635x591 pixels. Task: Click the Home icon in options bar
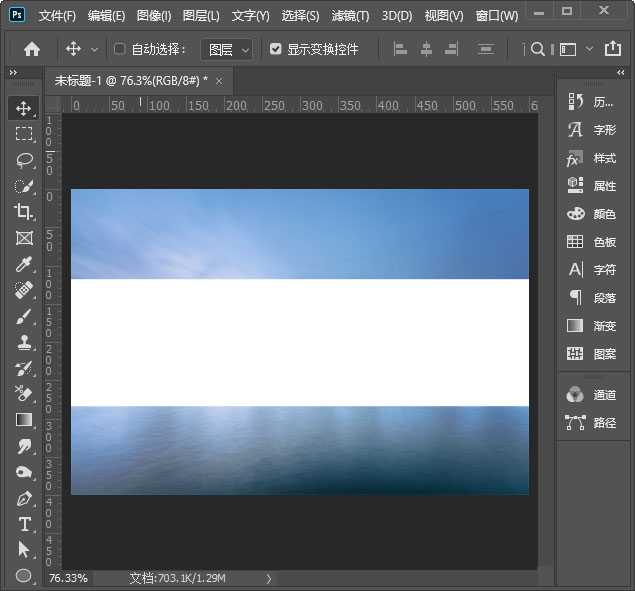(32, 49)
